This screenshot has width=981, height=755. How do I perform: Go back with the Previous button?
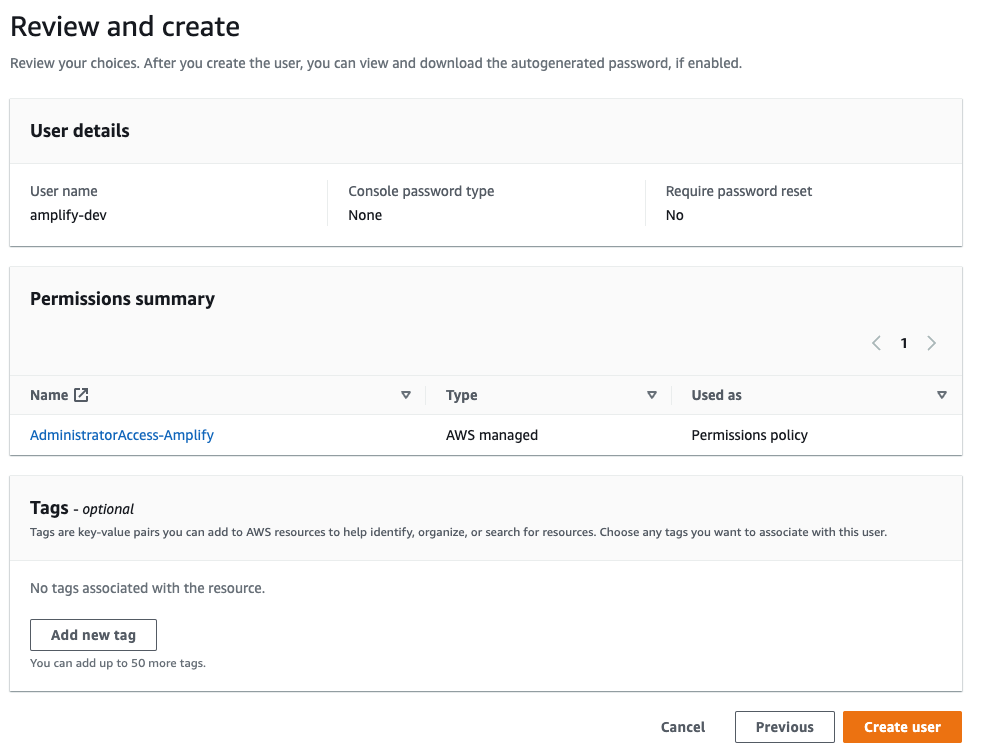point(785,727)
